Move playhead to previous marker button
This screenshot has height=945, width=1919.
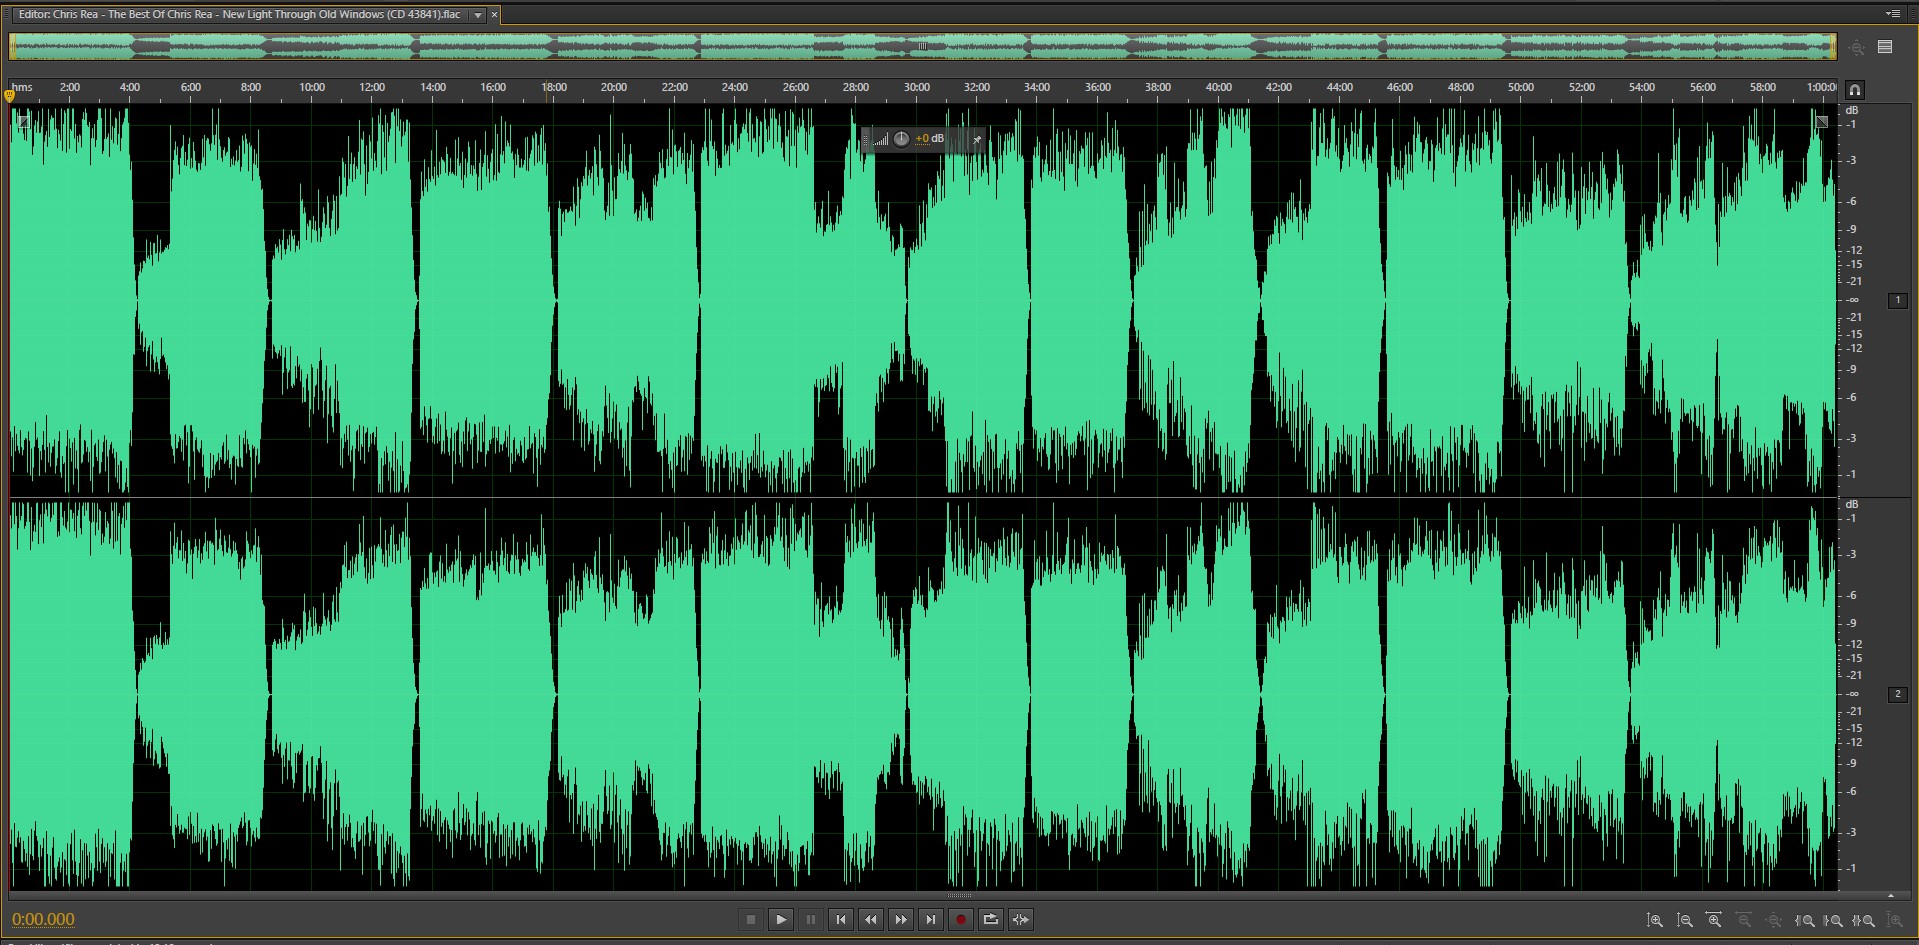pos(841,920)
